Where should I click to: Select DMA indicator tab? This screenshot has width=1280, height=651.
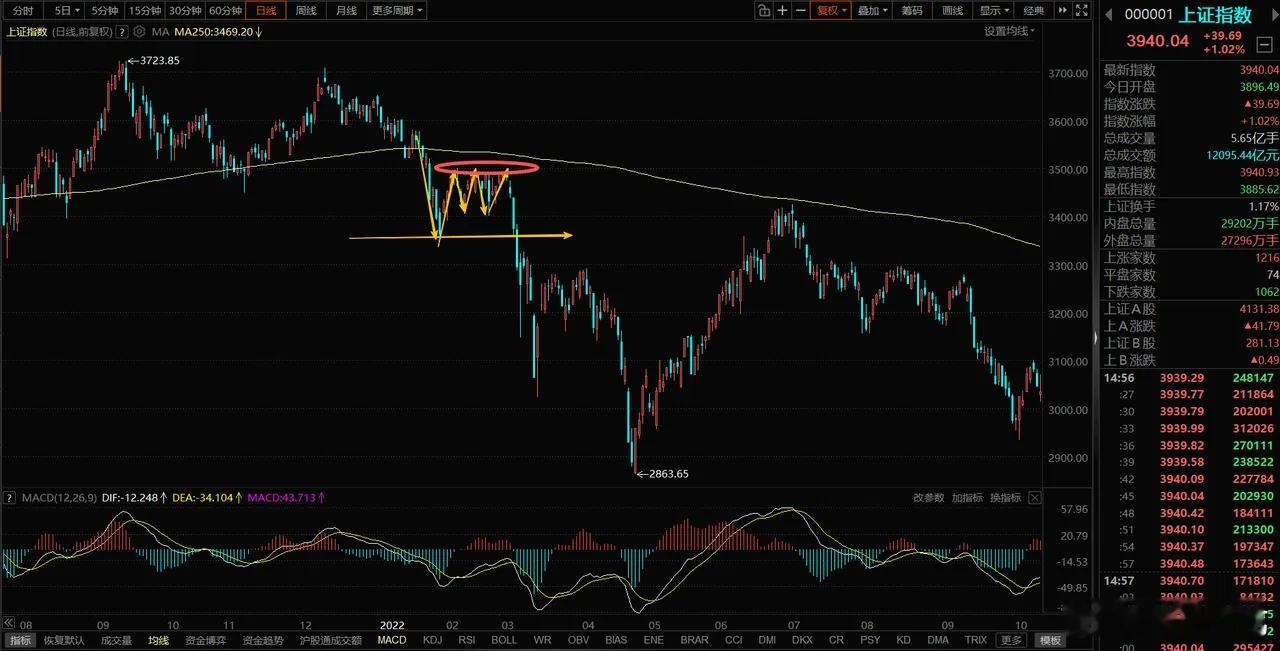click(x=938, y=640)
